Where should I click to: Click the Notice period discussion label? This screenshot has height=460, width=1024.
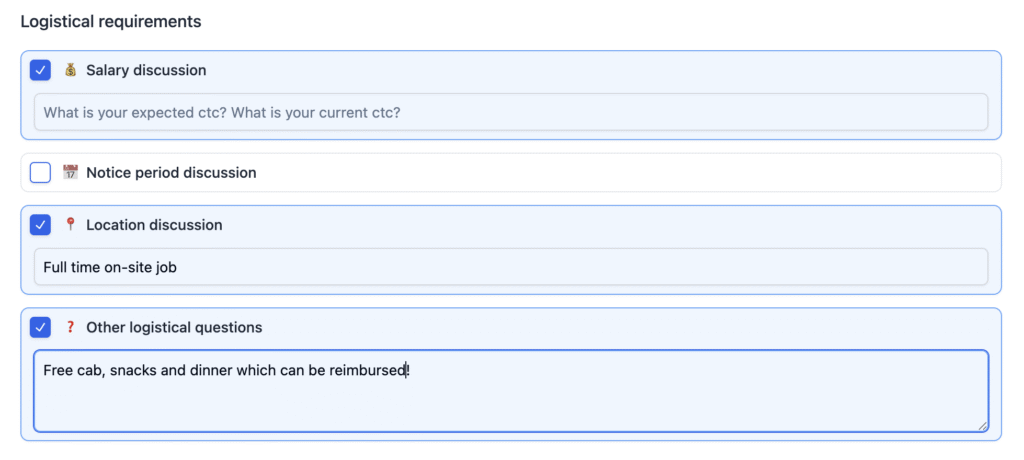click(x=171, y=172)
